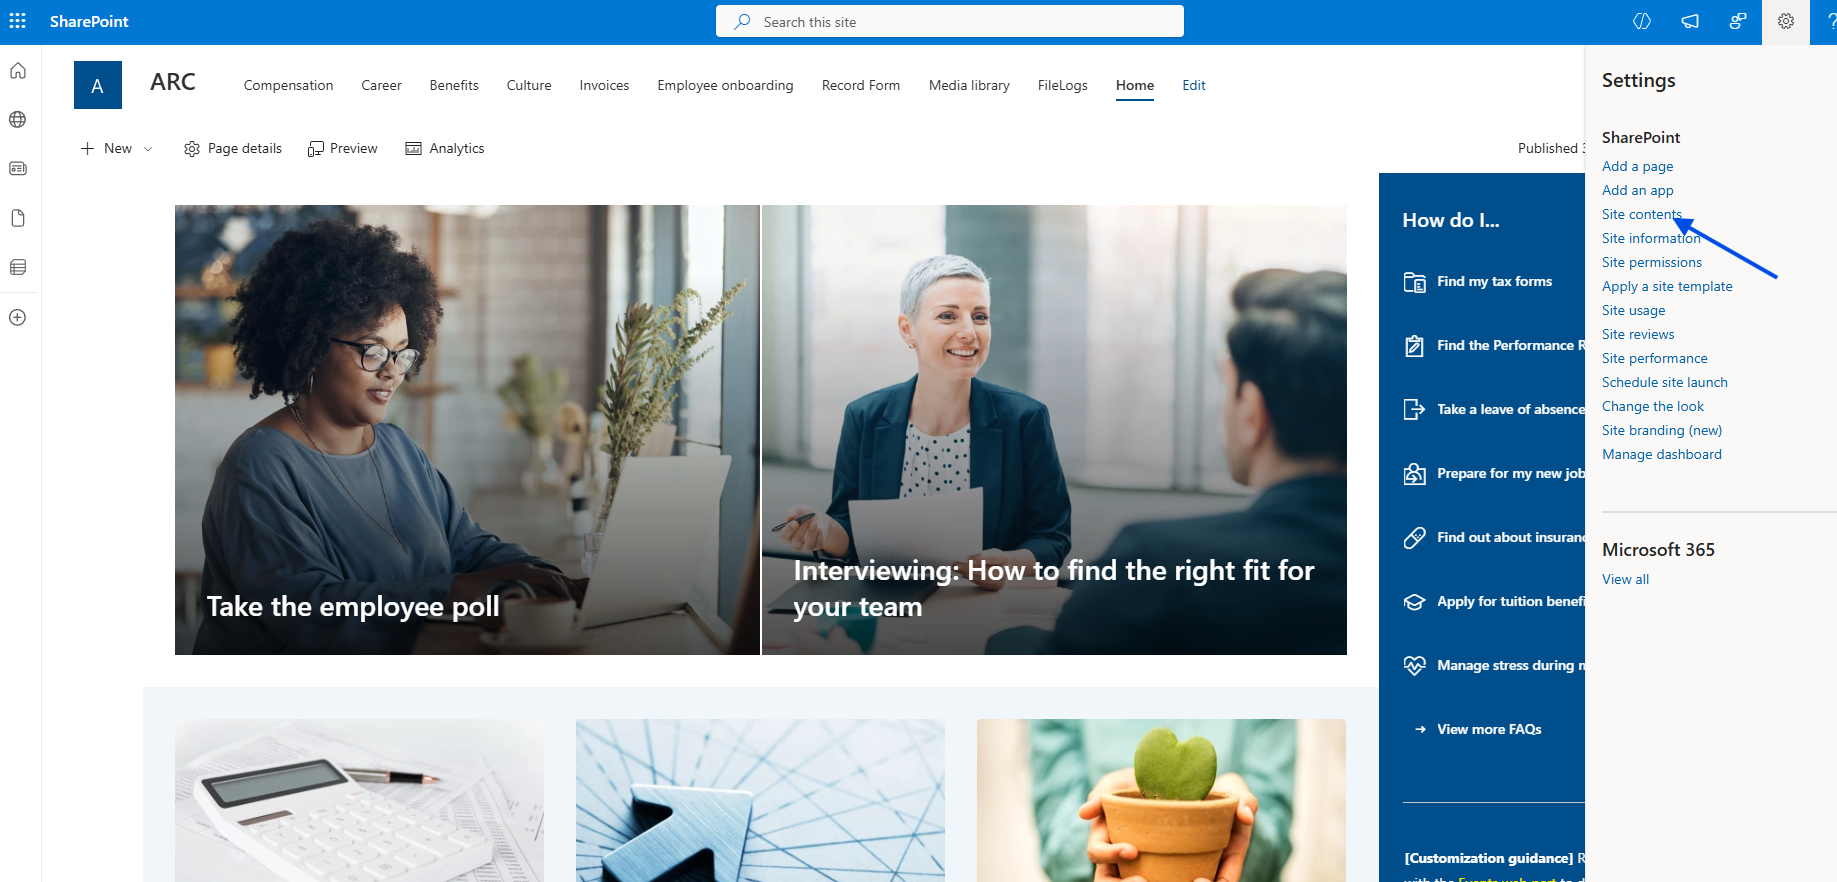Open Change the look setting
Viewport: 1837px width, 882px height.
1653,406
